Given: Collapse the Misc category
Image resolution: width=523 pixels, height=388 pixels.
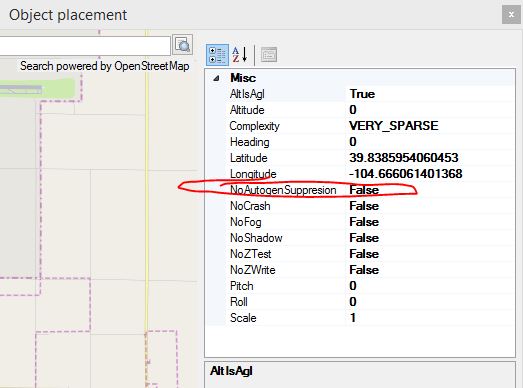Looking at the screenshot, I should tap(216, 78).
